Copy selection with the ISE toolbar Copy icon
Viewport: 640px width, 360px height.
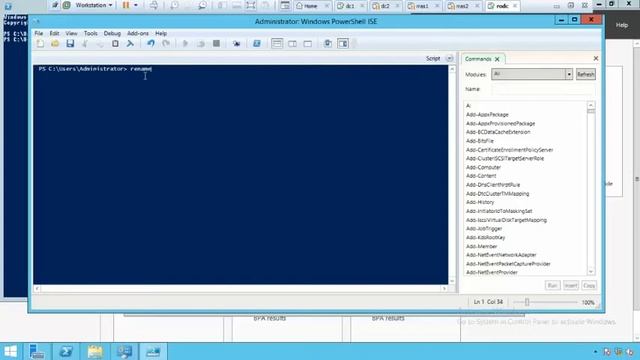pos(100,44)
